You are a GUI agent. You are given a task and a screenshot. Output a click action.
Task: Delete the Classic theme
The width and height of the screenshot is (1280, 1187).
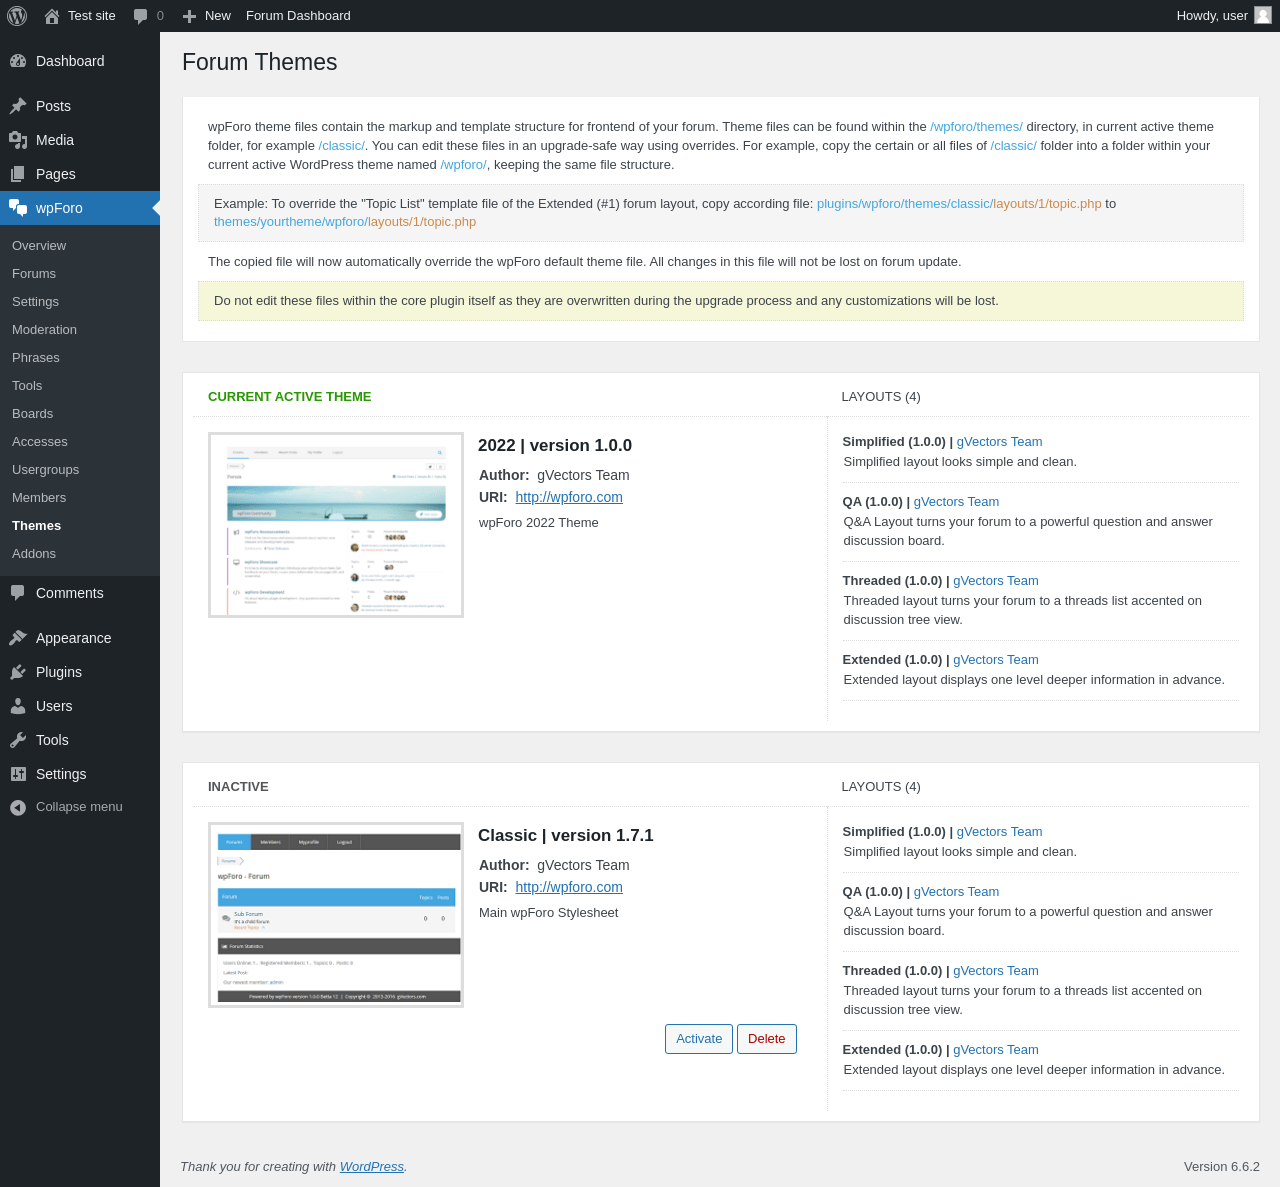(x=767, y=1039)
